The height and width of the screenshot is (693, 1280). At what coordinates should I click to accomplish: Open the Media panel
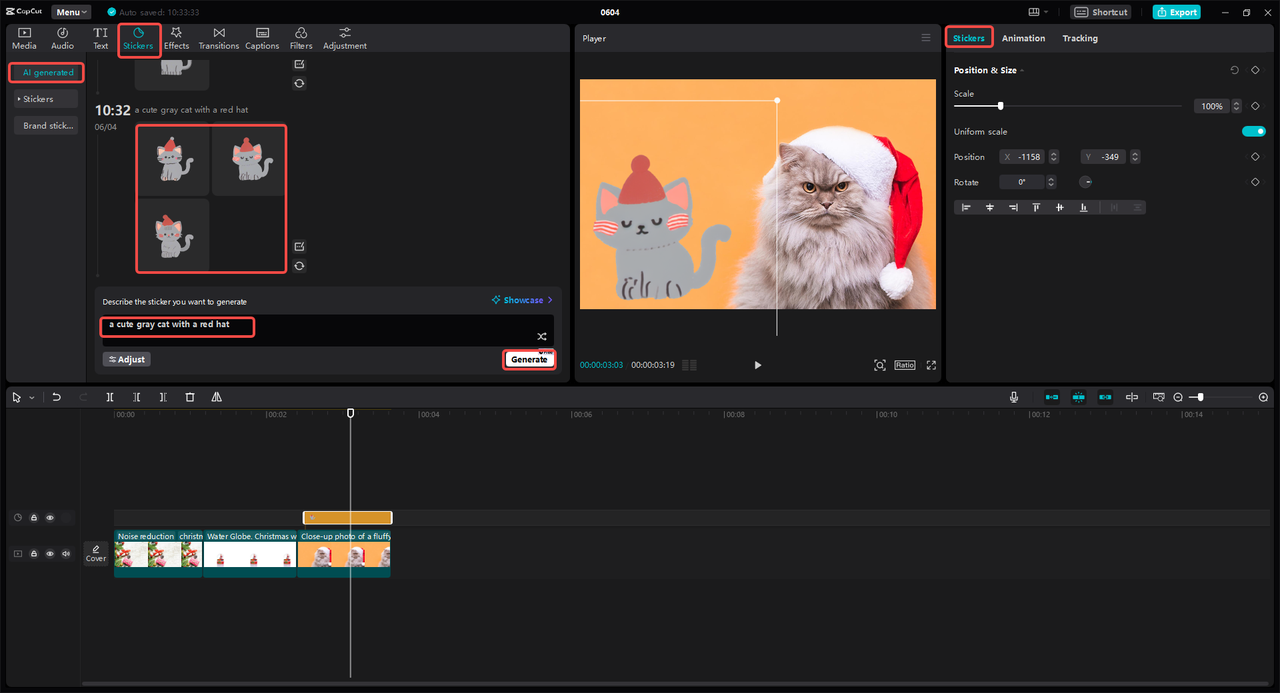click(x=24, y=38)
